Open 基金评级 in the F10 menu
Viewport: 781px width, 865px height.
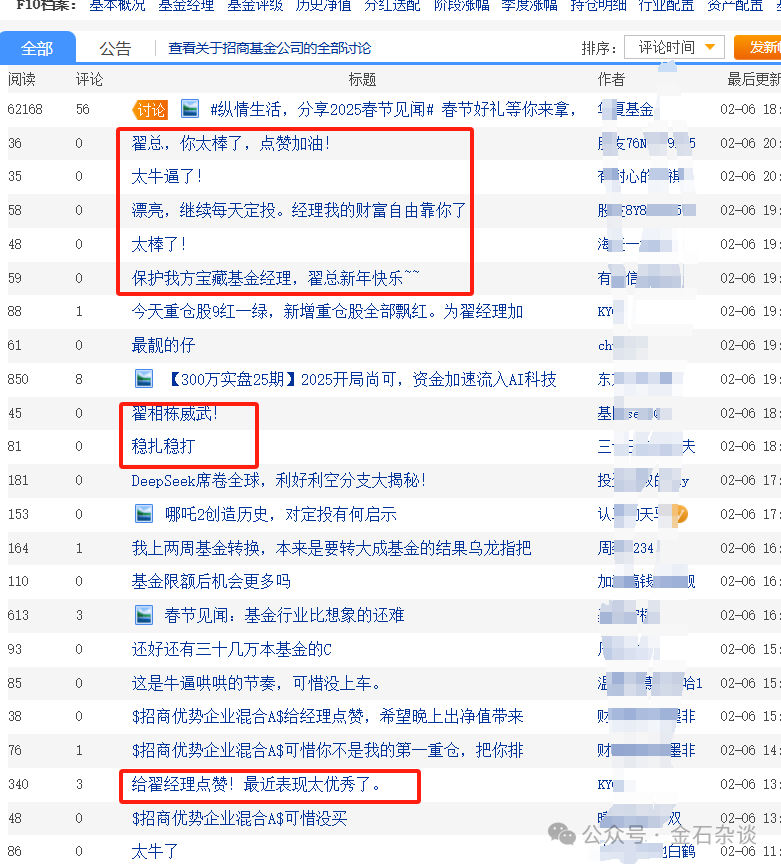[255, 6]
